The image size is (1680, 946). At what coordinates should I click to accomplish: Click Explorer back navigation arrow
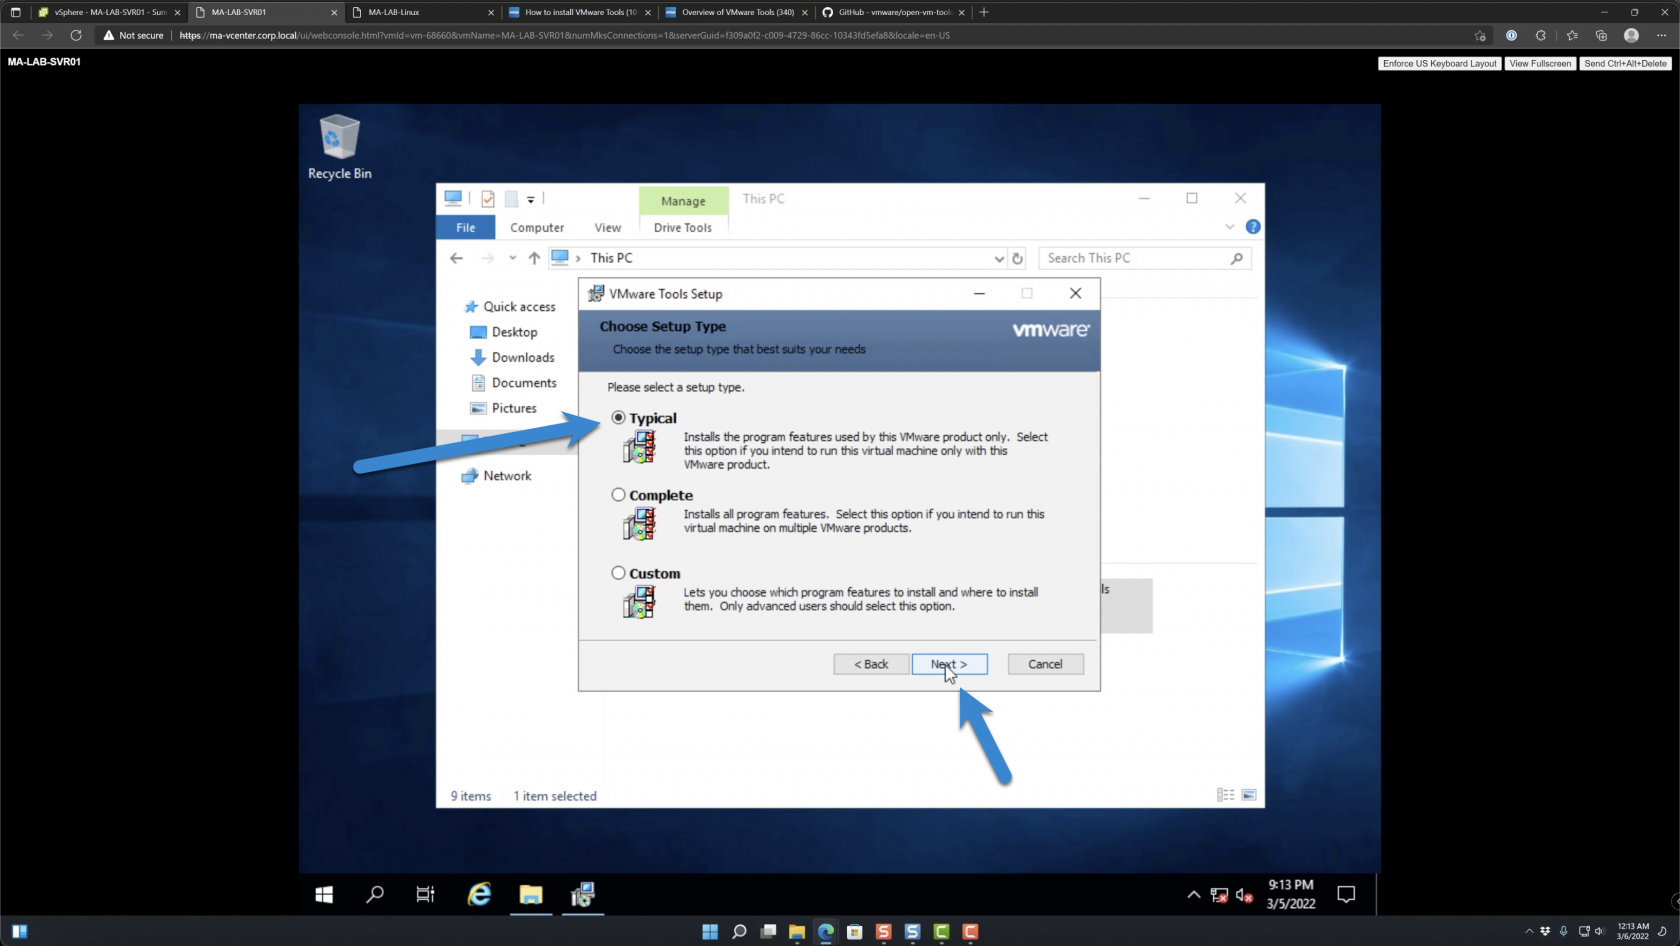pyautogui.click(x=457, y=258)
